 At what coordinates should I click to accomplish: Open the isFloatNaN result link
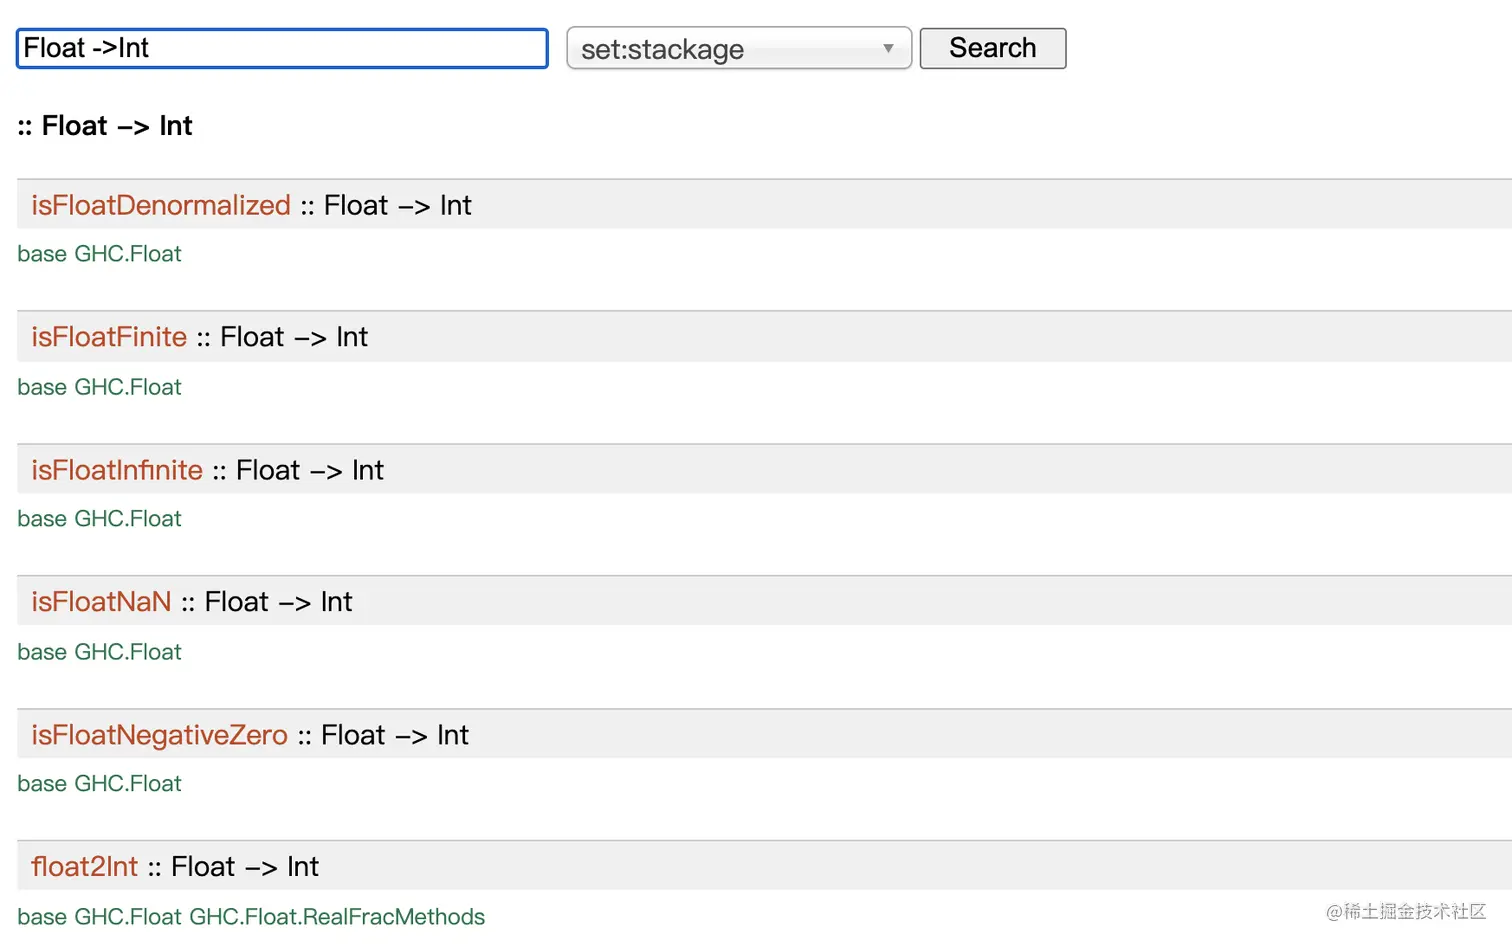click(101, 602)
